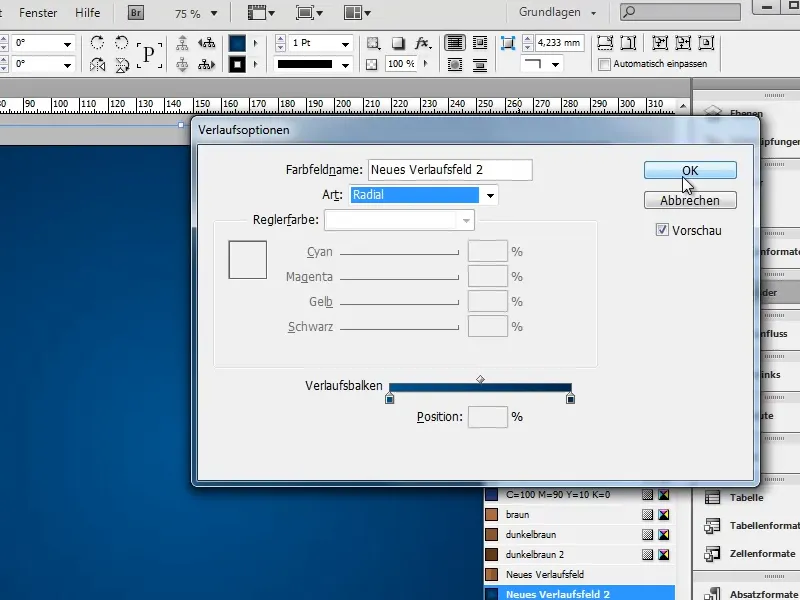
Task: Open the zoom level dropdown at 75 %
Action: 214,14
